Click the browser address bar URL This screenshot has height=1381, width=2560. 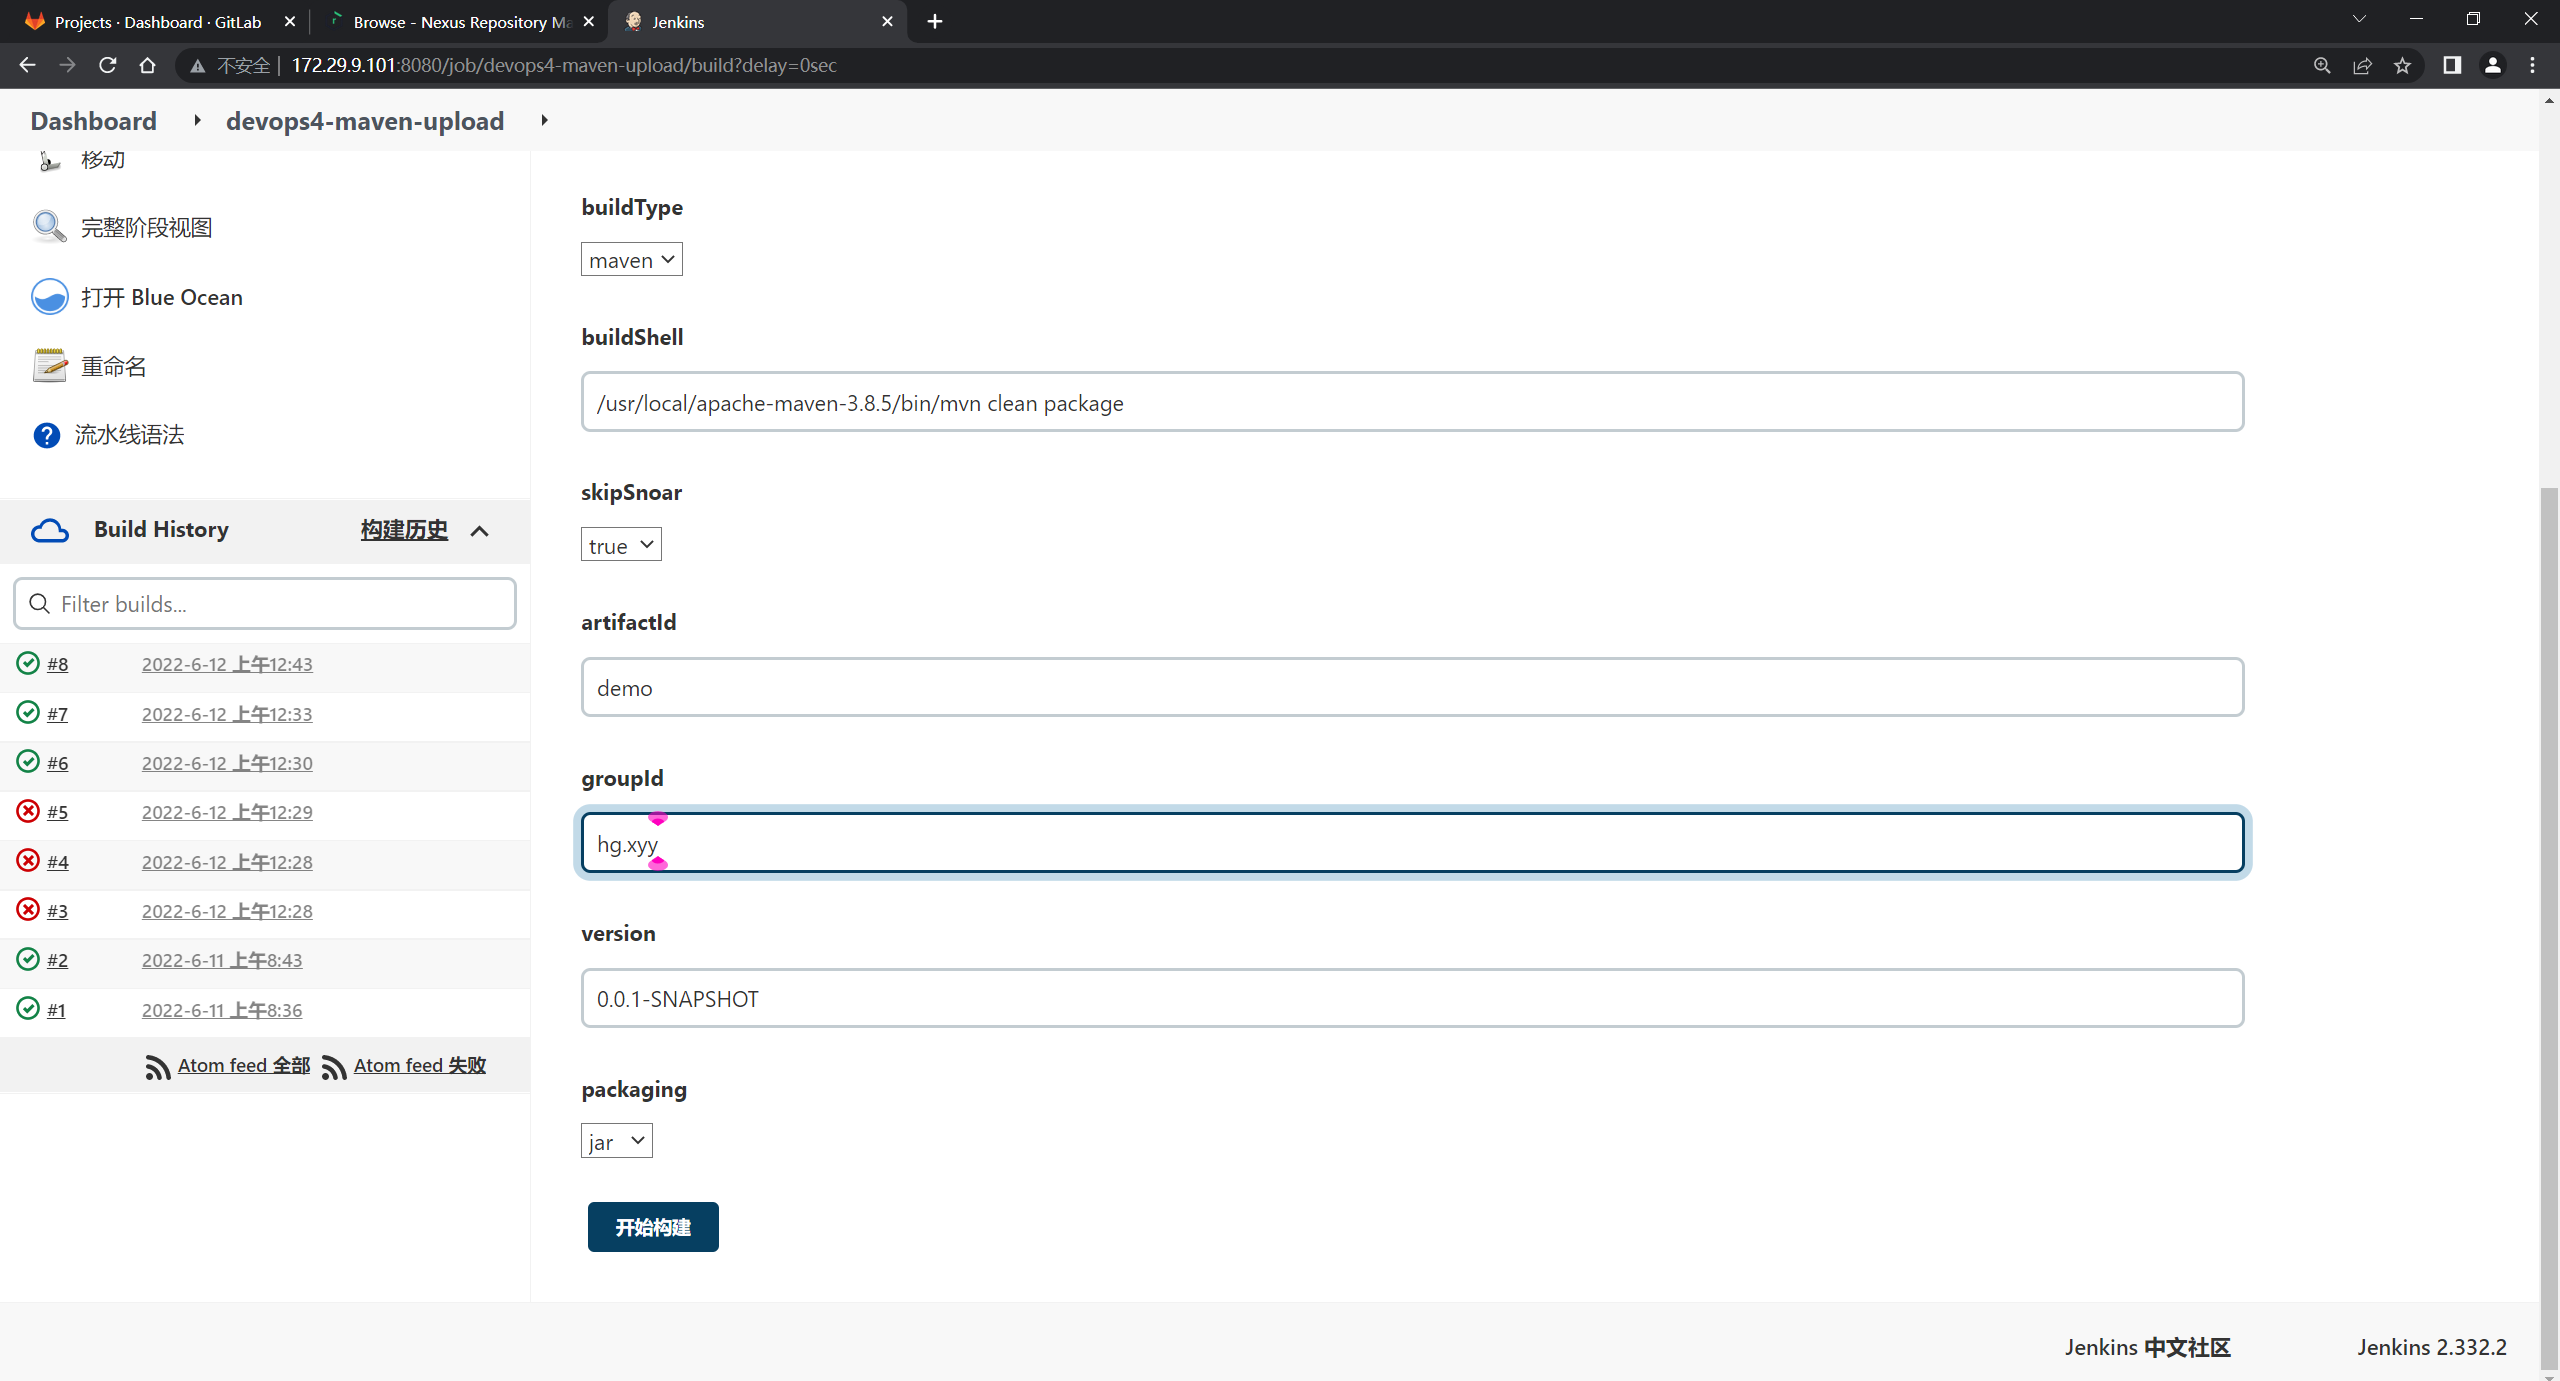point(564,65)
